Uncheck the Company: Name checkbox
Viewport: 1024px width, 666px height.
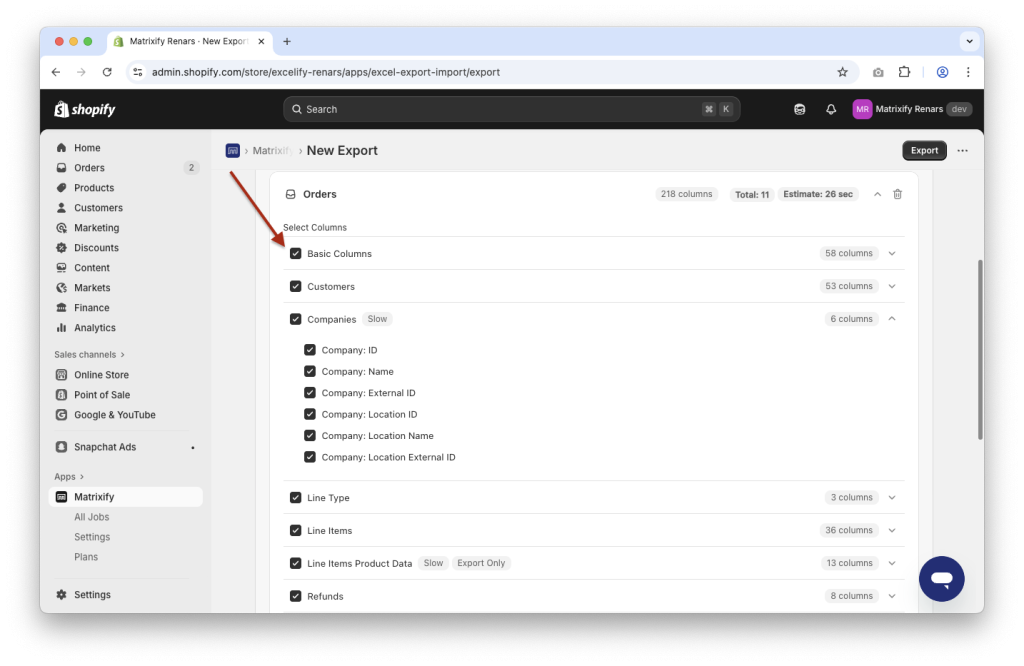(x=310, y=371)
